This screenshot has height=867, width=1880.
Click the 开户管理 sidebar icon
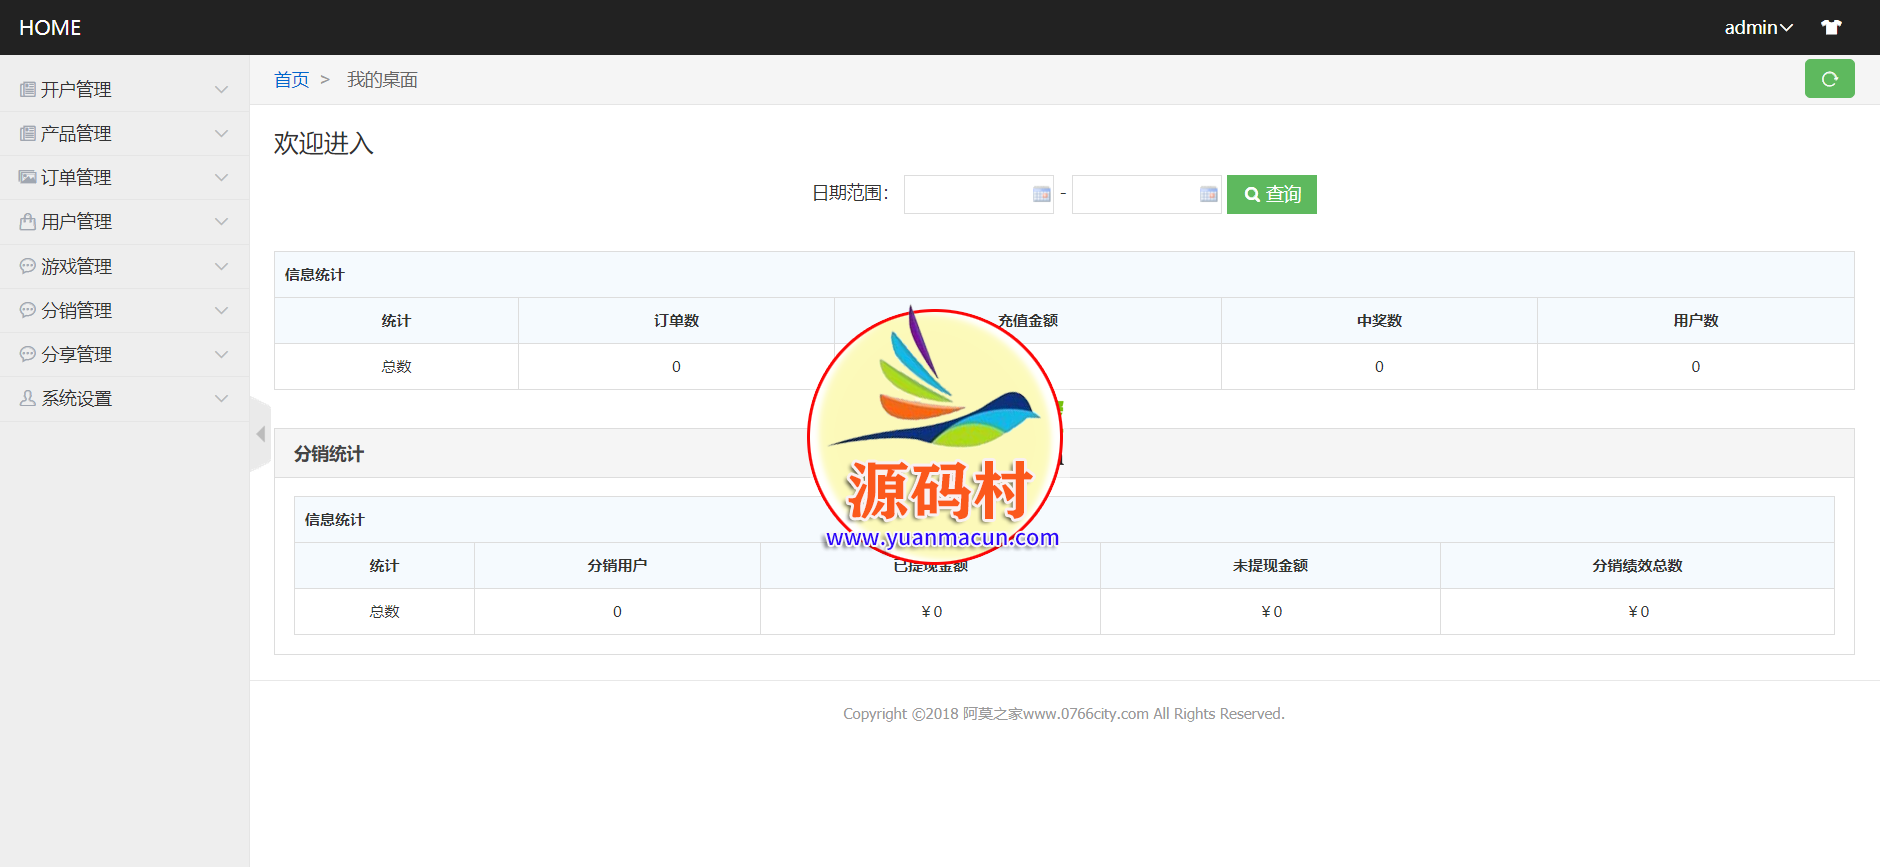click(x=28, y=90)
